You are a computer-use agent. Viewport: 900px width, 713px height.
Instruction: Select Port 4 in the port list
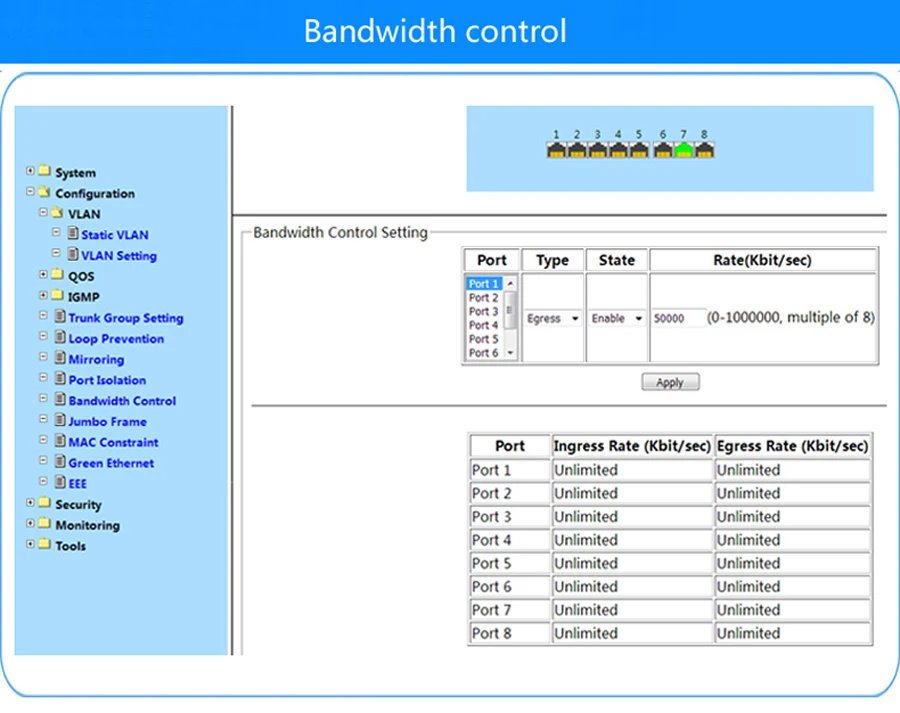(484, 325)
